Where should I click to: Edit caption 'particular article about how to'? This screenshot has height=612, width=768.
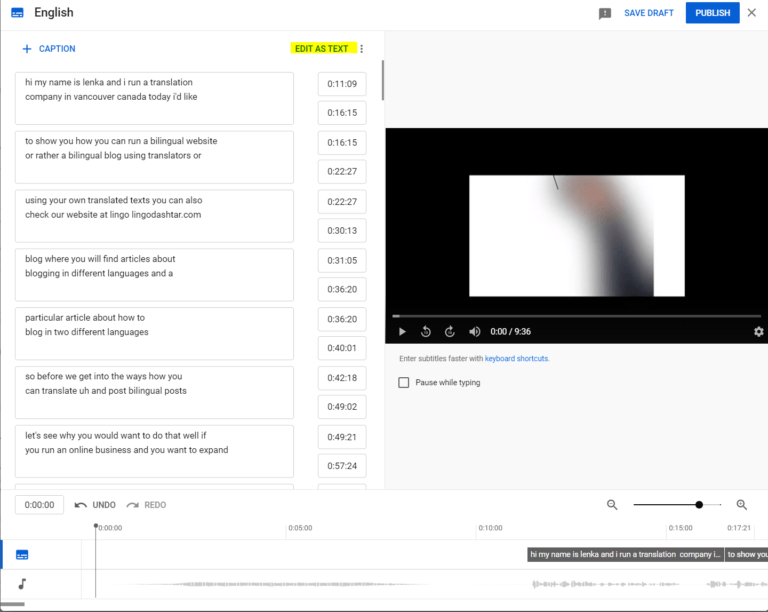pyautogui.click(x=154, y=334)
